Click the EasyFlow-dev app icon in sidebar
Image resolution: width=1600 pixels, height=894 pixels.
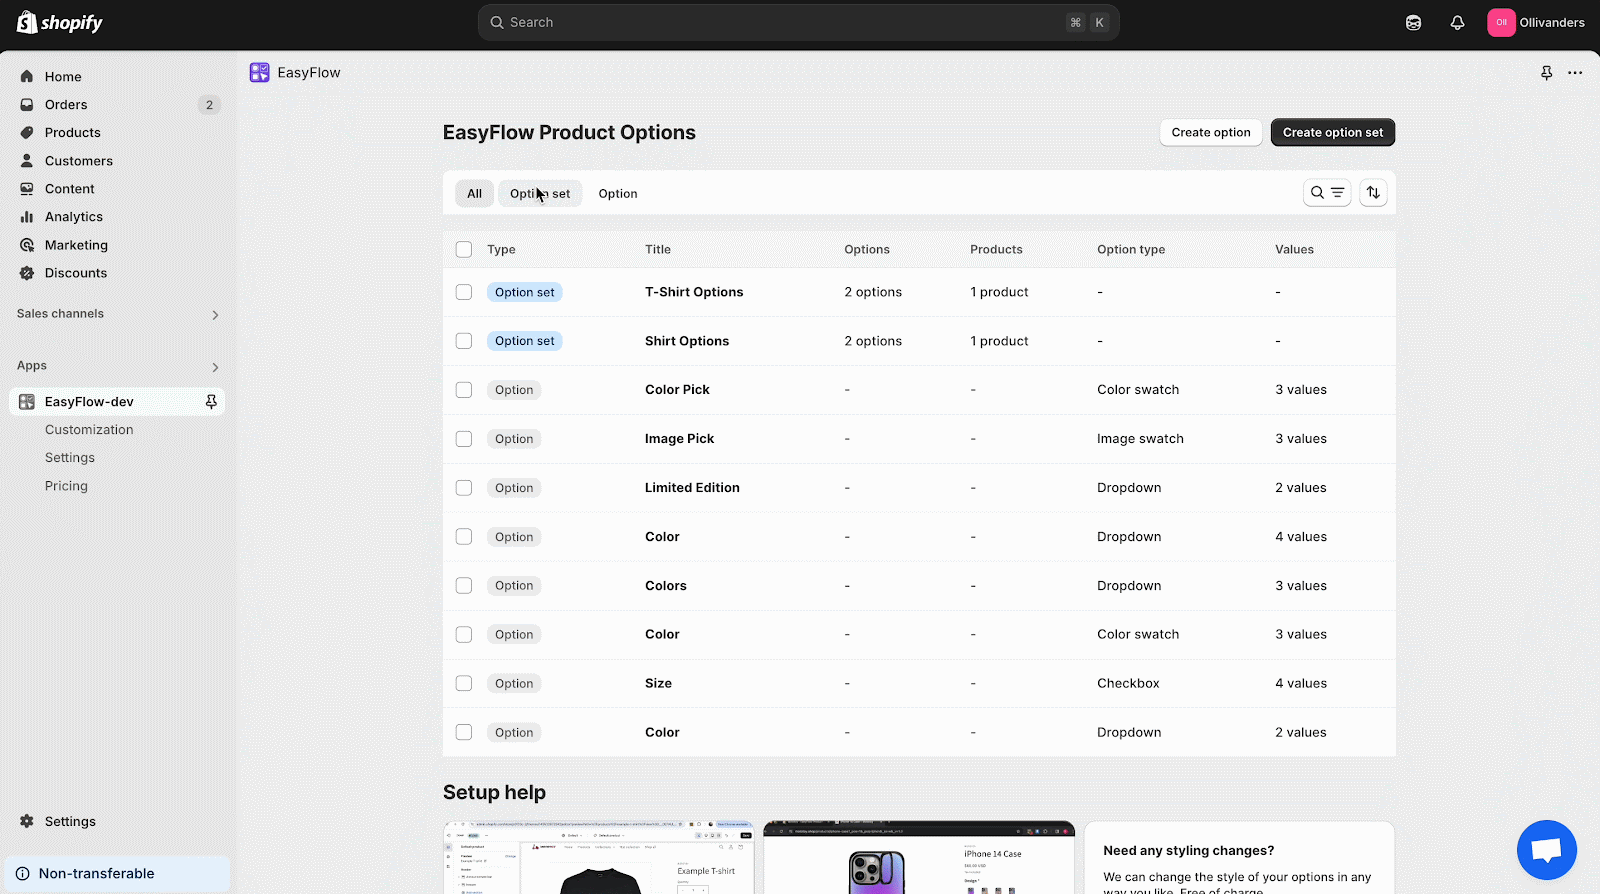(x=27, y=401)
